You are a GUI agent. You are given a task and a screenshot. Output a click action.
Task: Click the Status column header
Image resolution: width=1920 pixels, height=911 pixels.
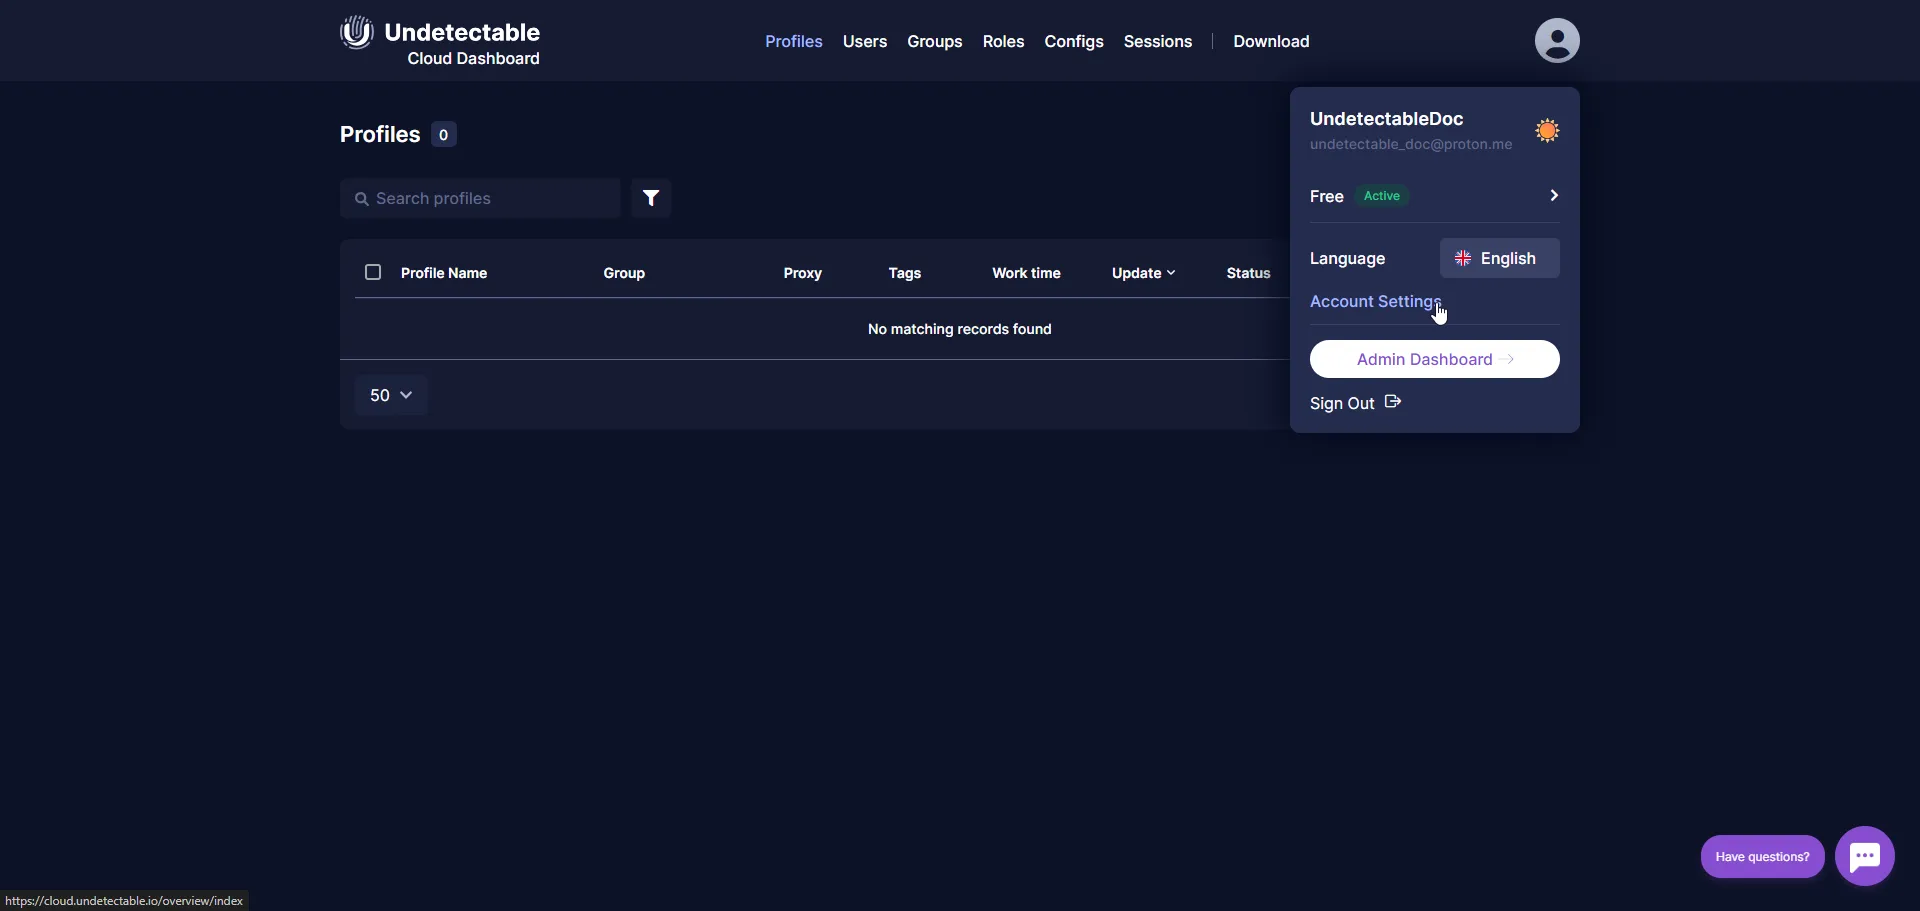click(1249, 273)
